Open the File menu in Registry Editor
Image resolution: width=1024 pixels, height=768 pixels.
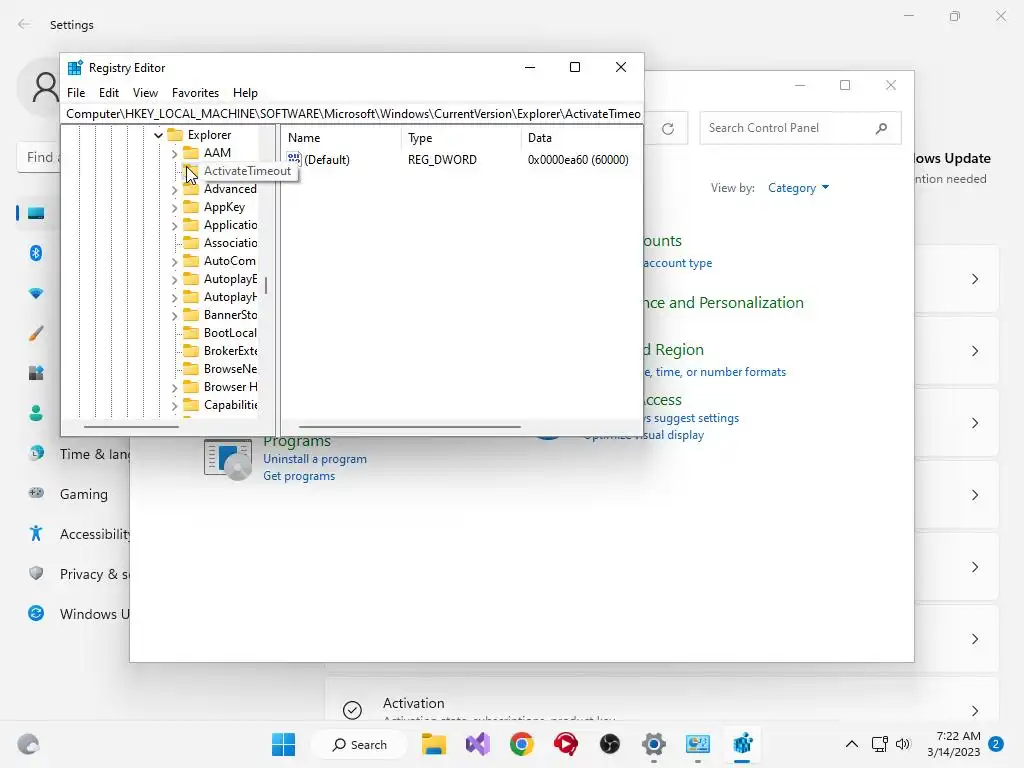(76, 93)
